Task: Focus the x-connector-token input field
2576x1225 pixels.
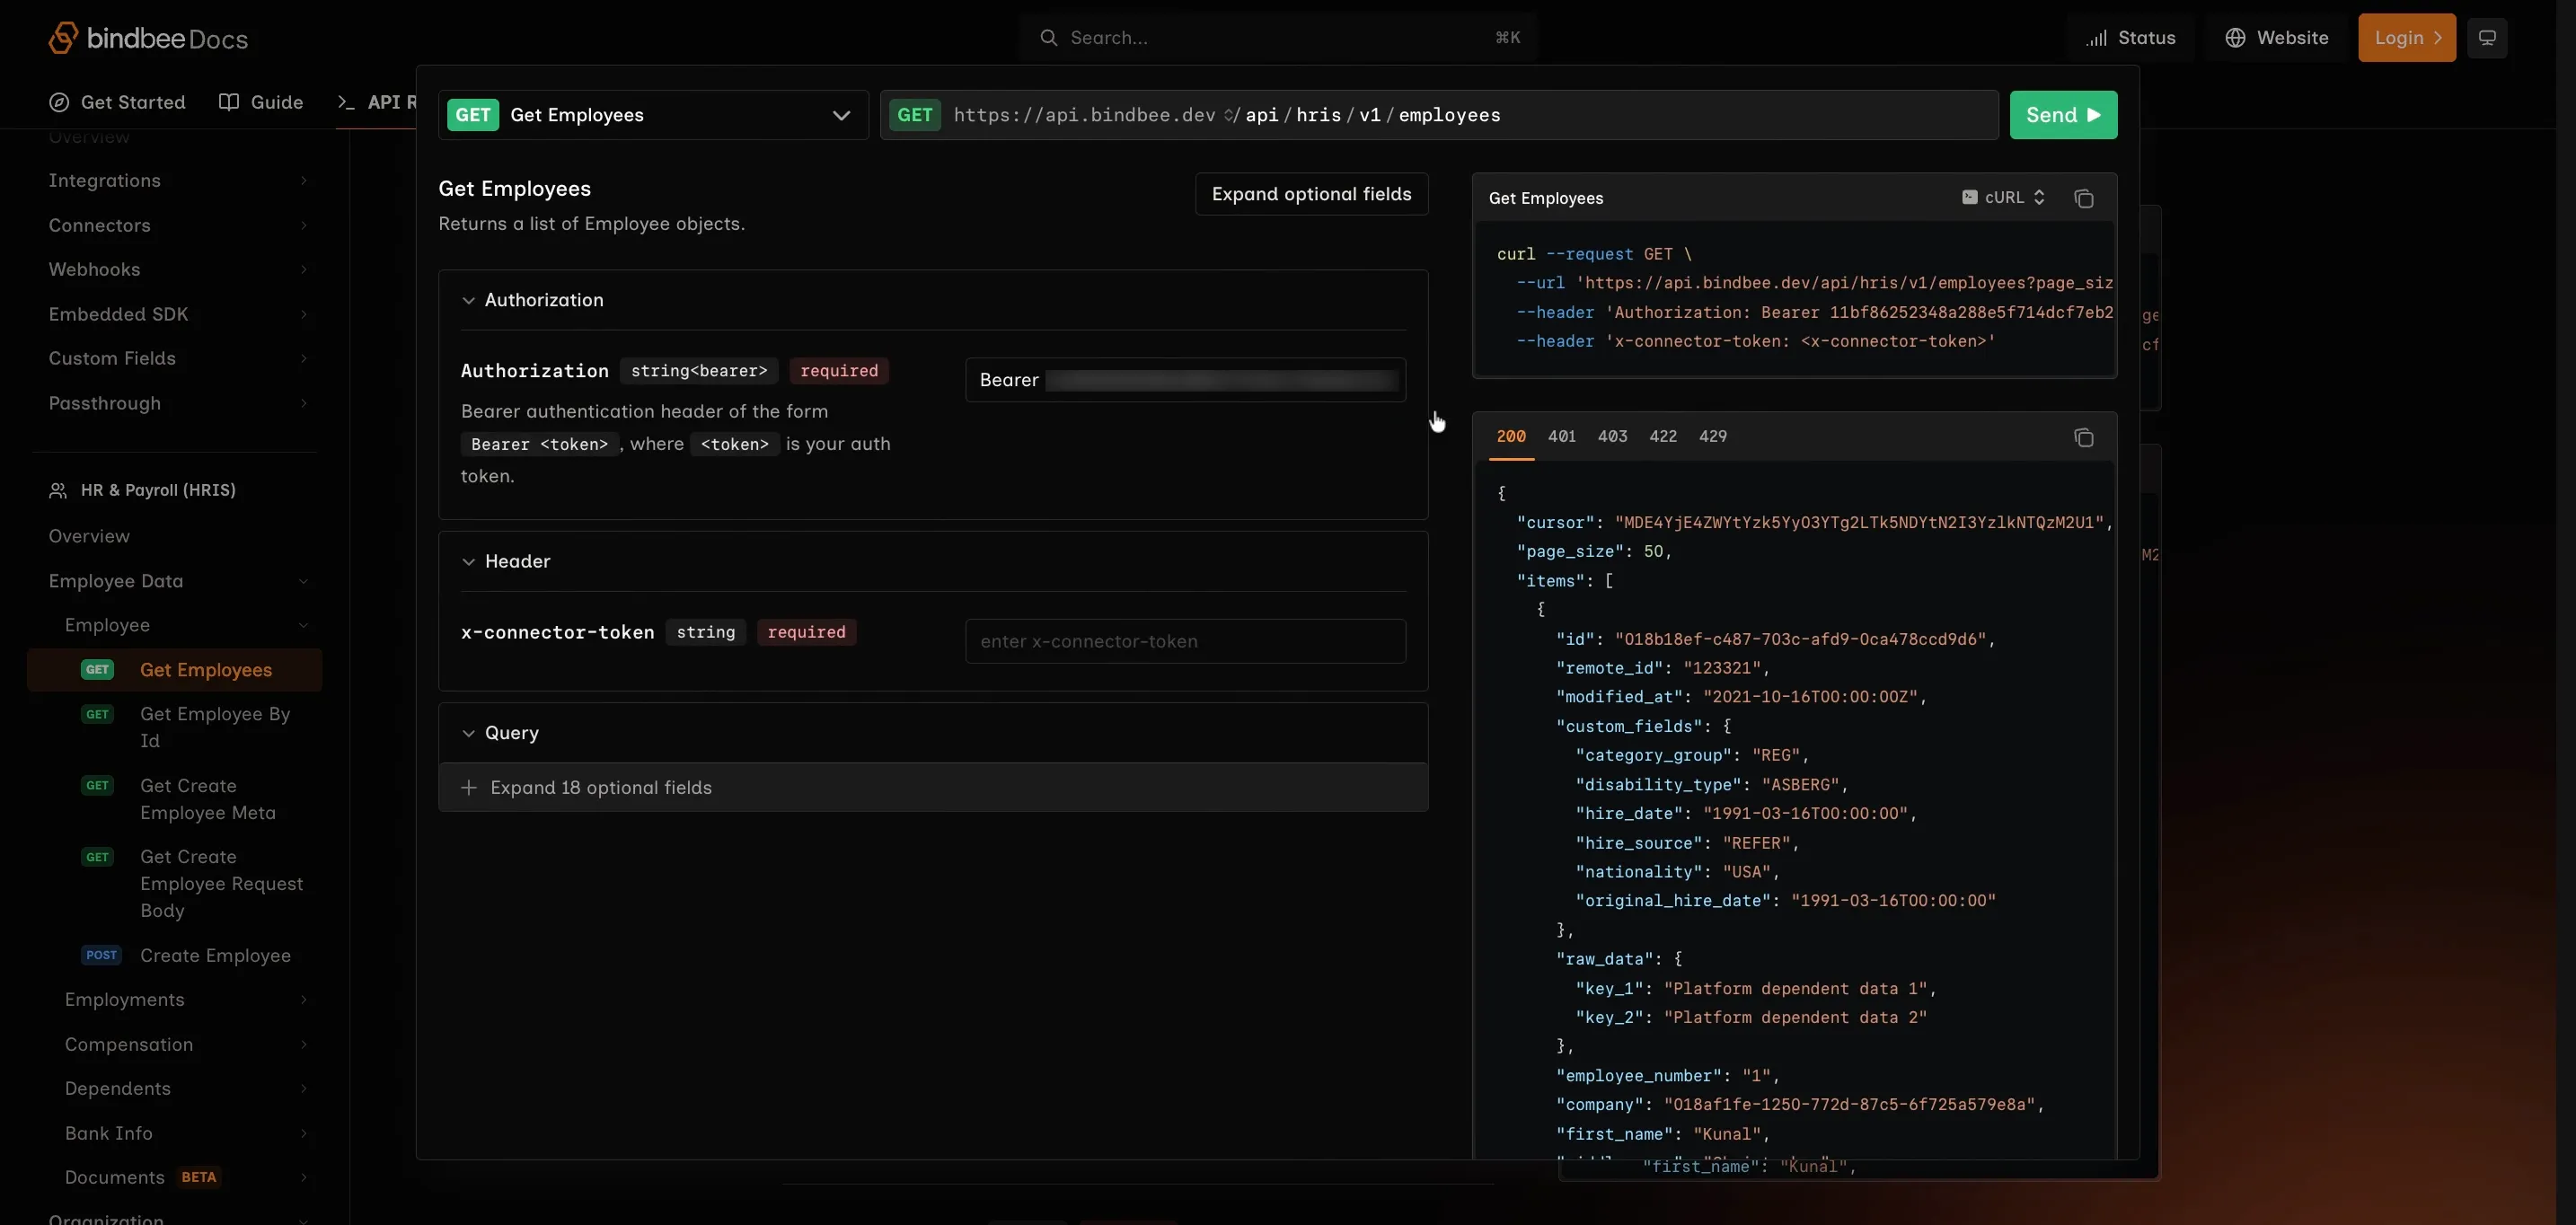Action: (1185, 641)
